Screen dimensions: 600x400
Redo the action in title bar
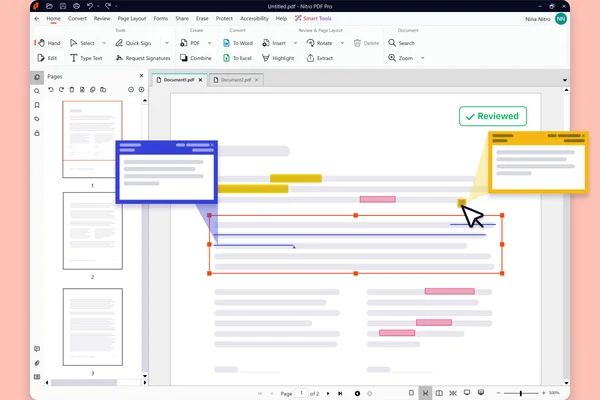[x=108, y=6]
